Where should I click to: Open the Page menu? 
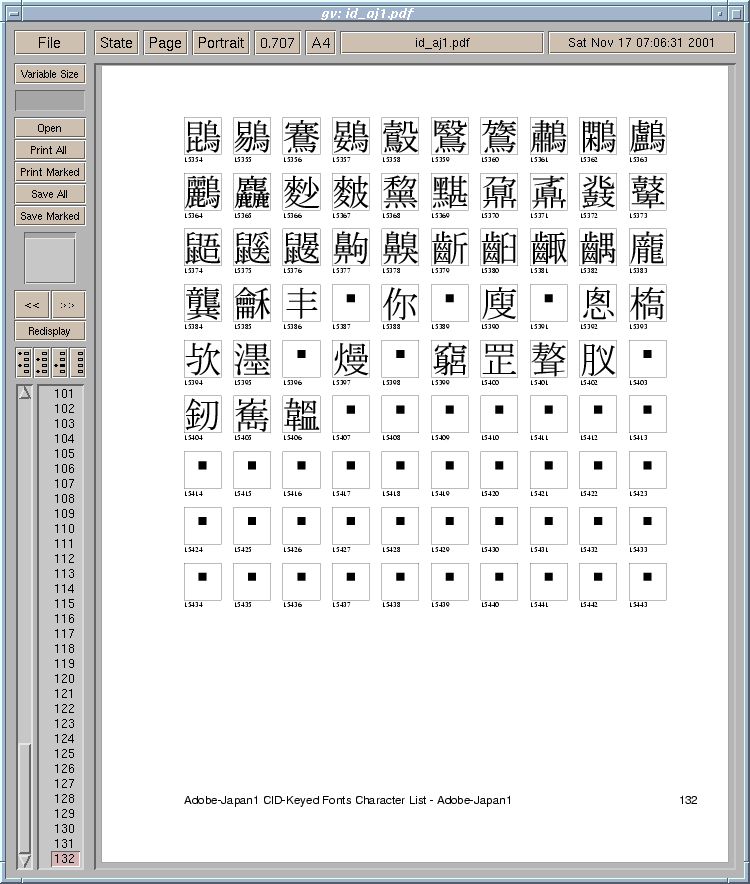pyautogui.click(x=165, y=43)
